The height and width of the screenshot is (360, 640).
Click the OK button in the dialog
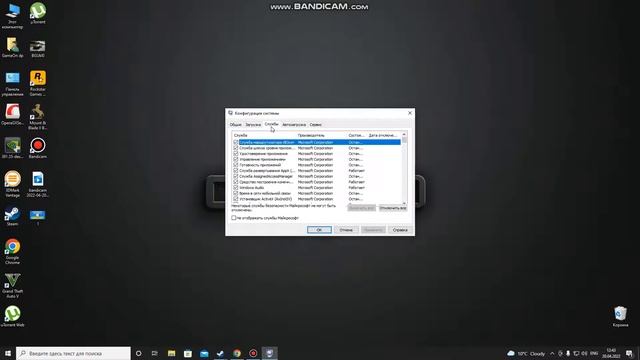click(x=319, y=230)
